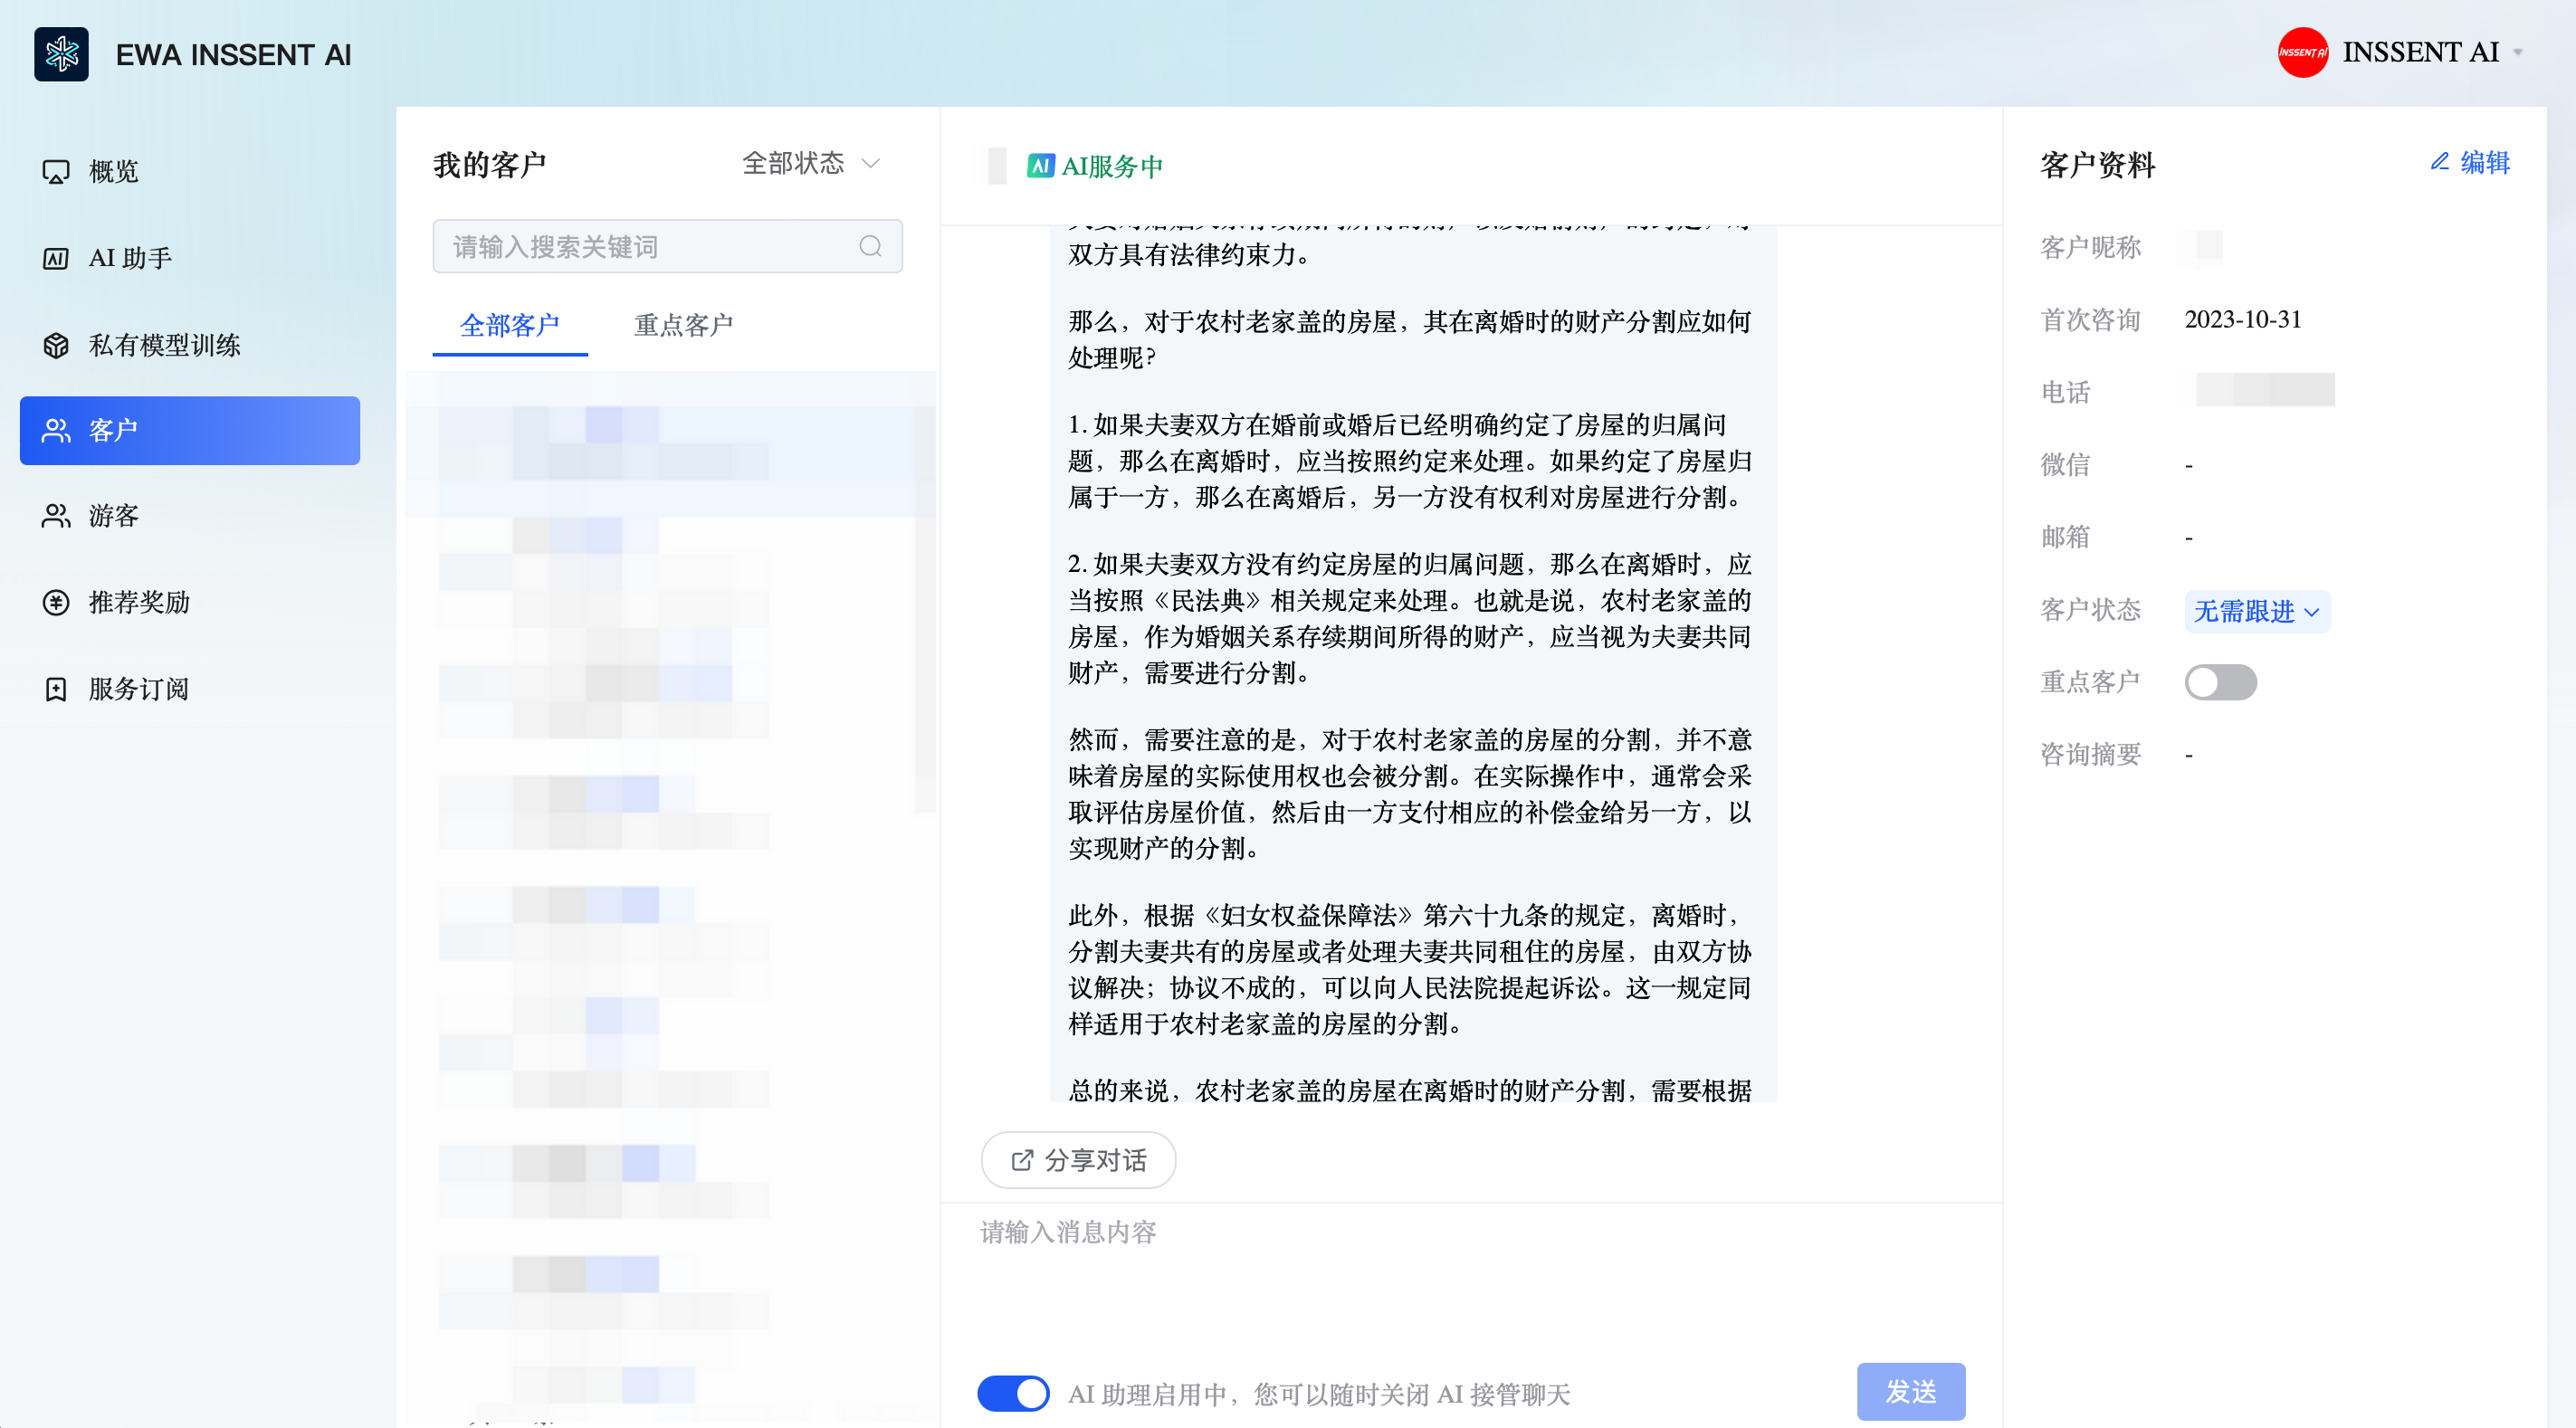2576x1428 pixels.
Task: Open the AI 助手 menu item
Action: (190, 258)
